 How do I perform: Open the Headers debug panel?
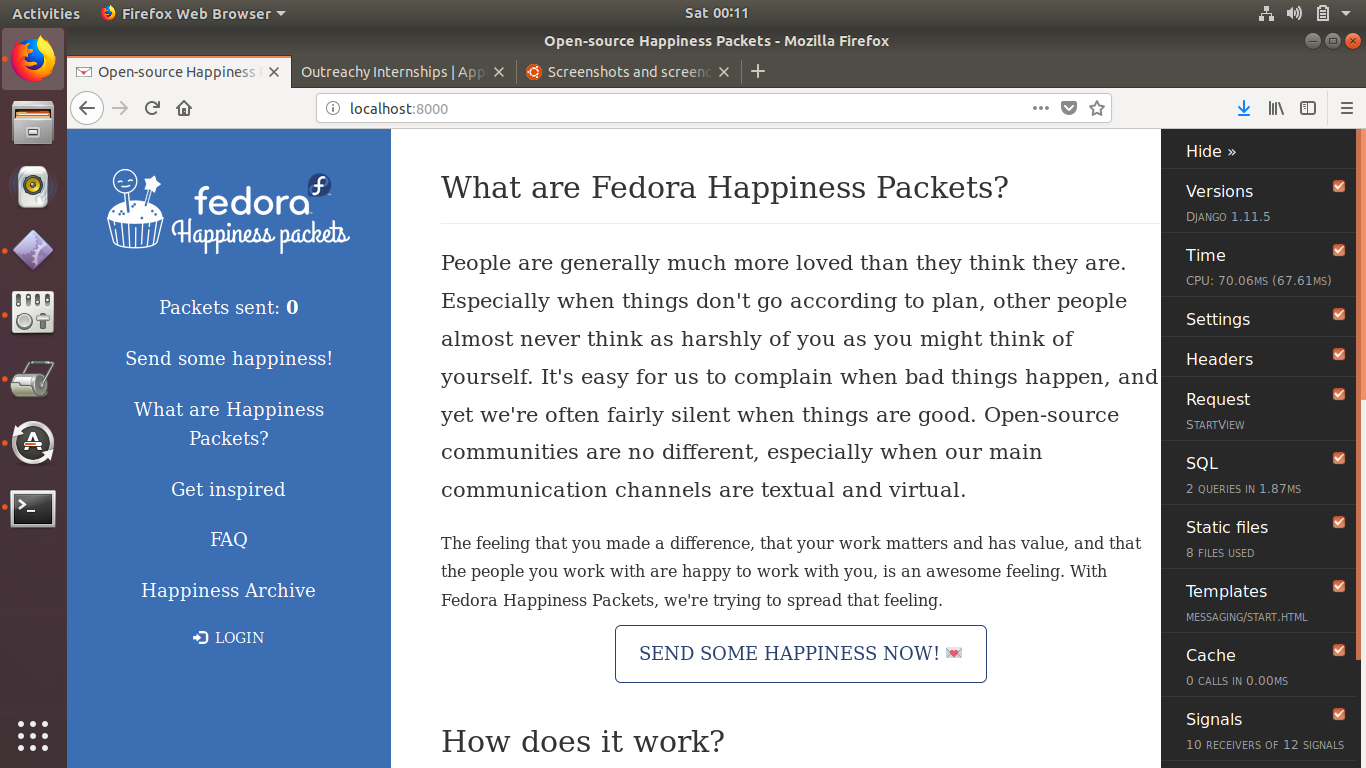click(1219, 359)
